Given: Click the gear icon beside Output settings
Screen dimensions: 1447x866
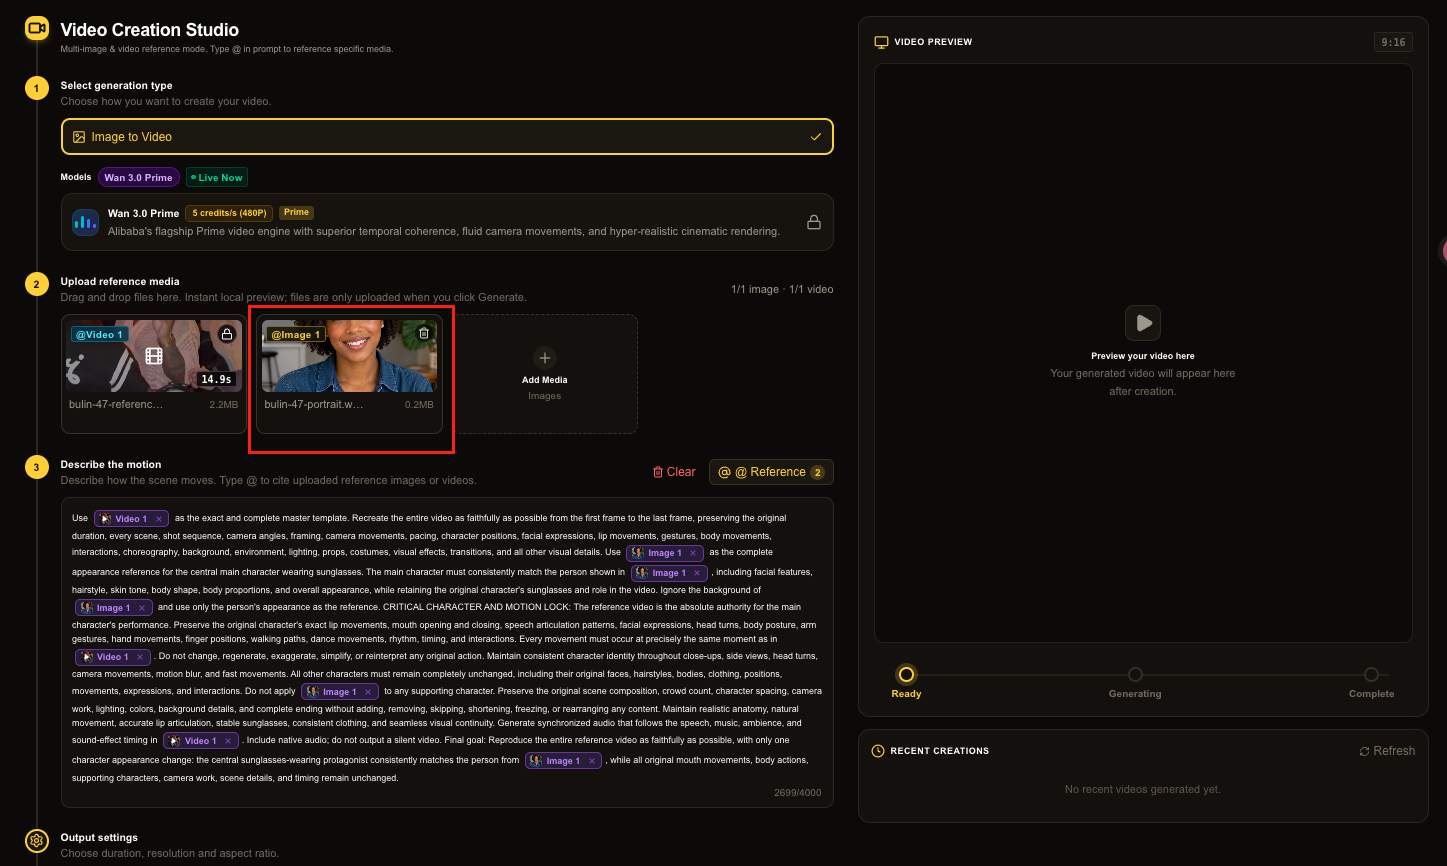Looking at the screenshot, I should coord(37,840).
